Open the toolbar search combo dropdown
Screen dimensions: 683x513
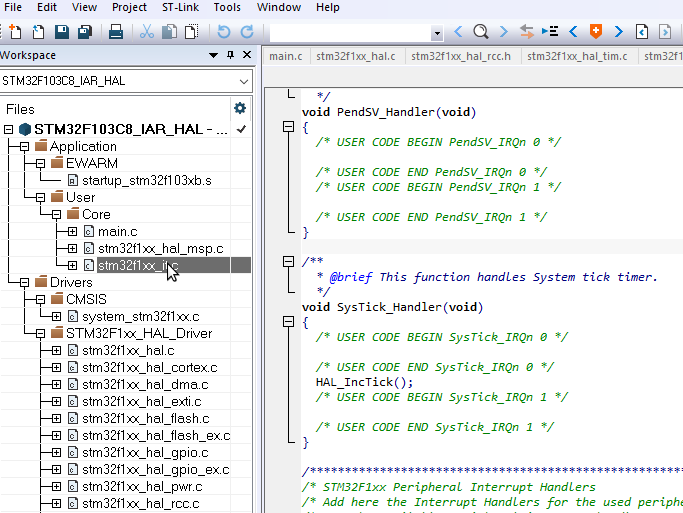point(436,33)
